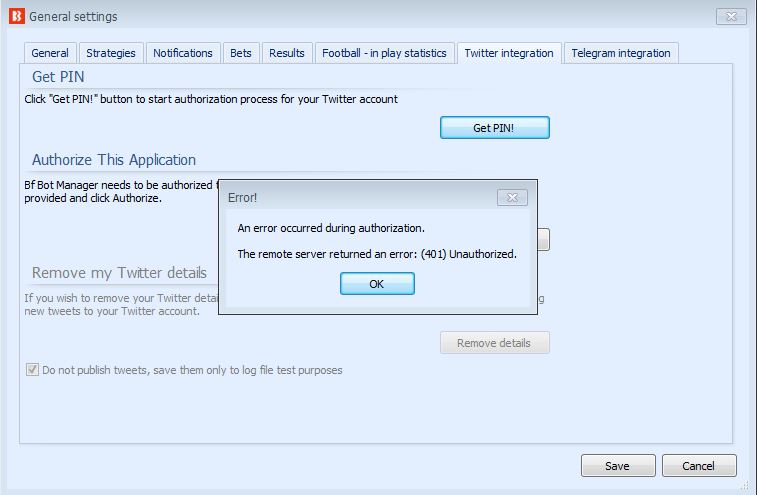
Task: Open the Notifications tab
Action: point(183,53)
